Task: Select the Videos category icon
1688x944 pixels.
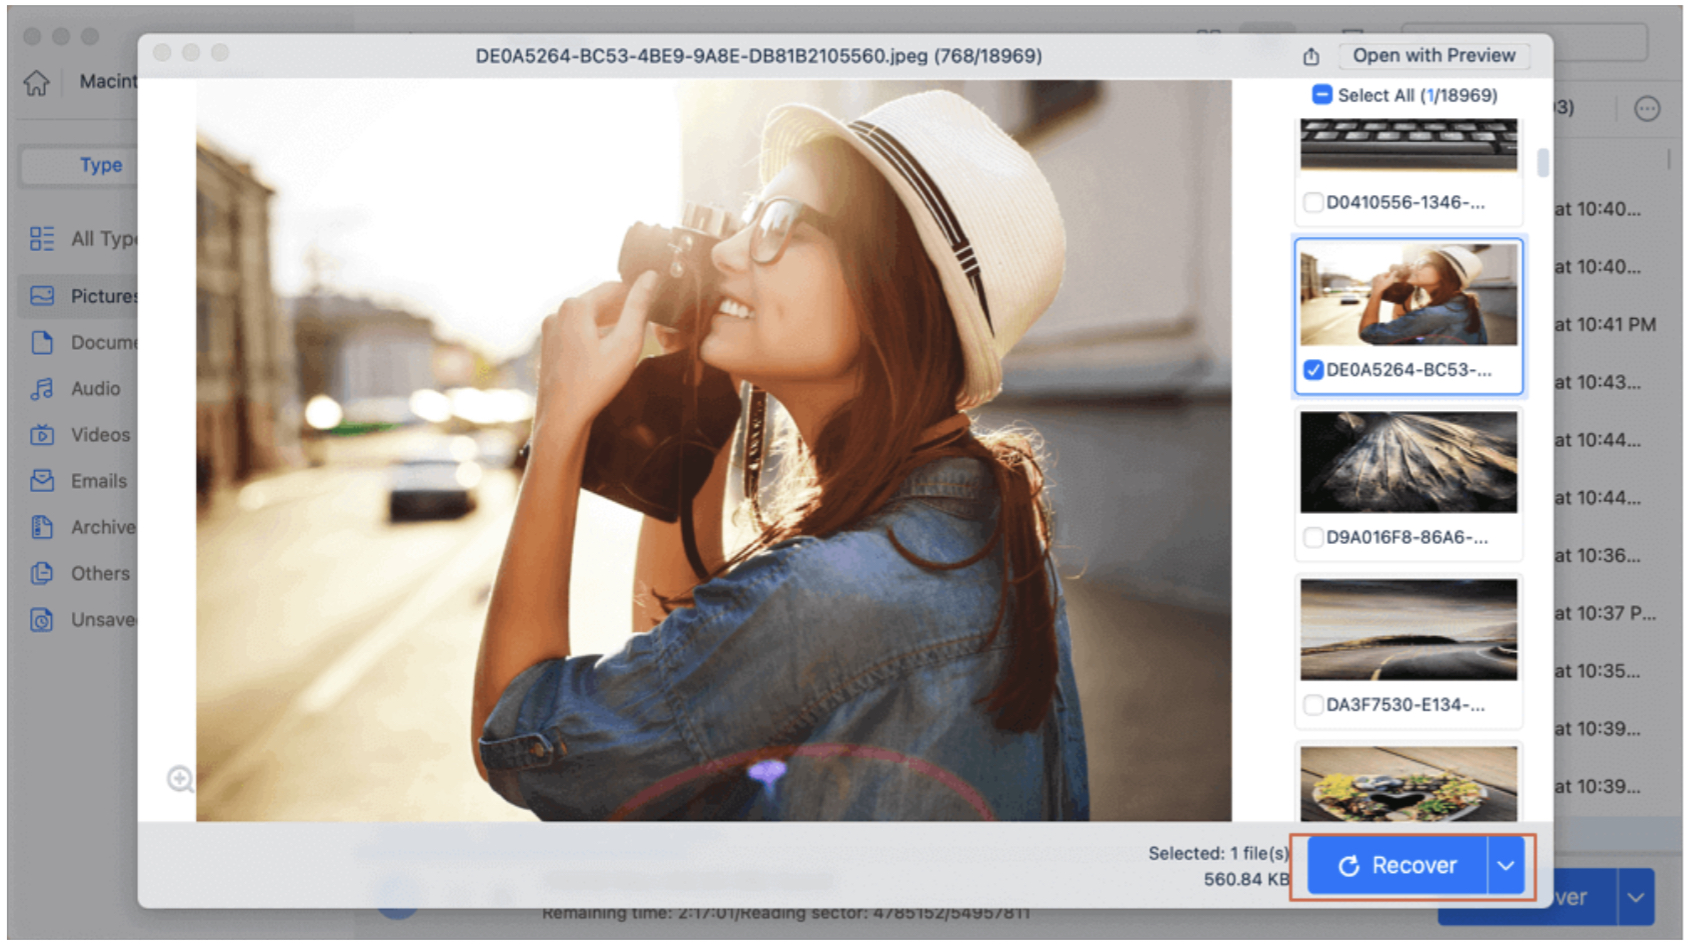Action: pos(42,435)
